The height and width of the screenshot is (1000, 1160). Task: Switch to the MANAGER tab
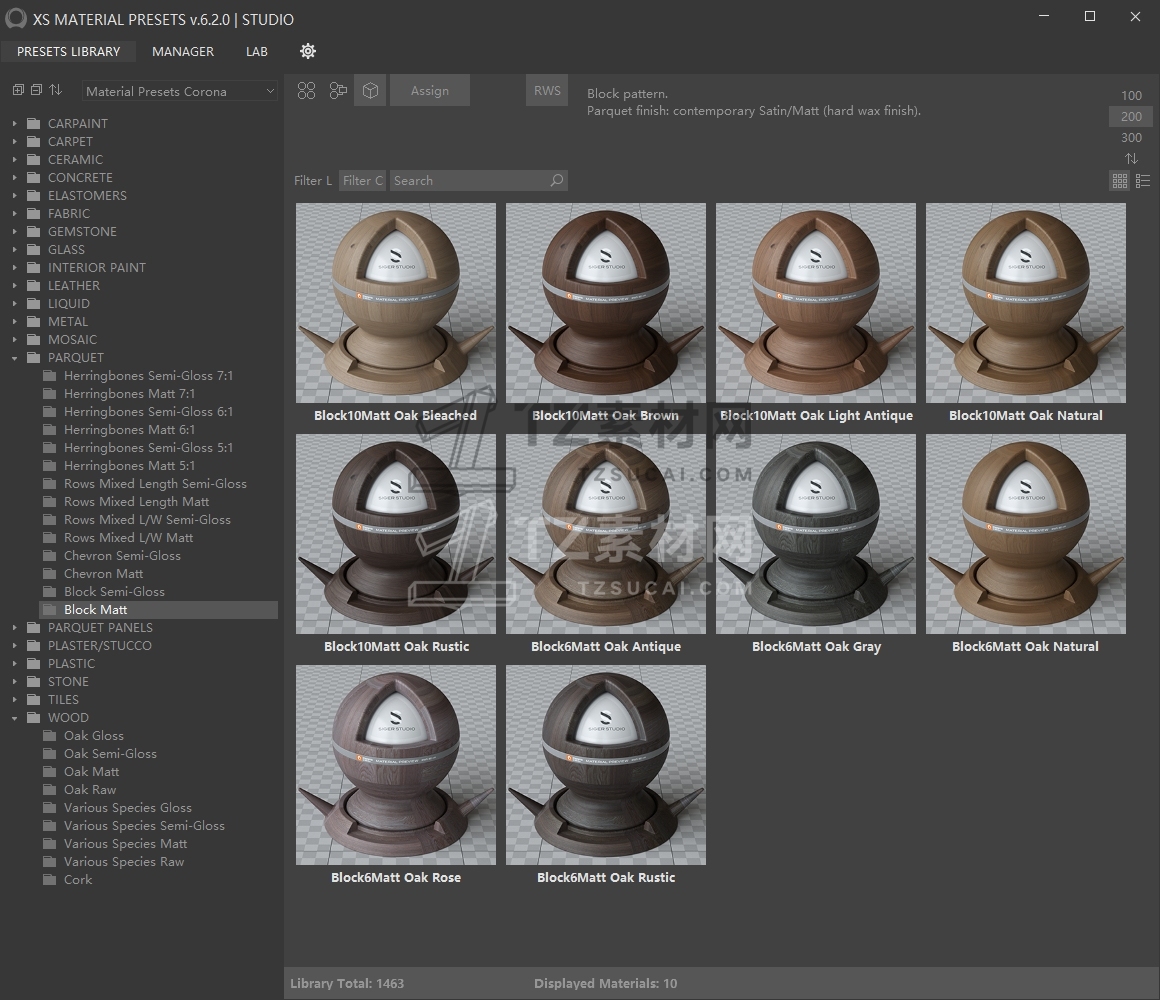[x=183, y=51]
